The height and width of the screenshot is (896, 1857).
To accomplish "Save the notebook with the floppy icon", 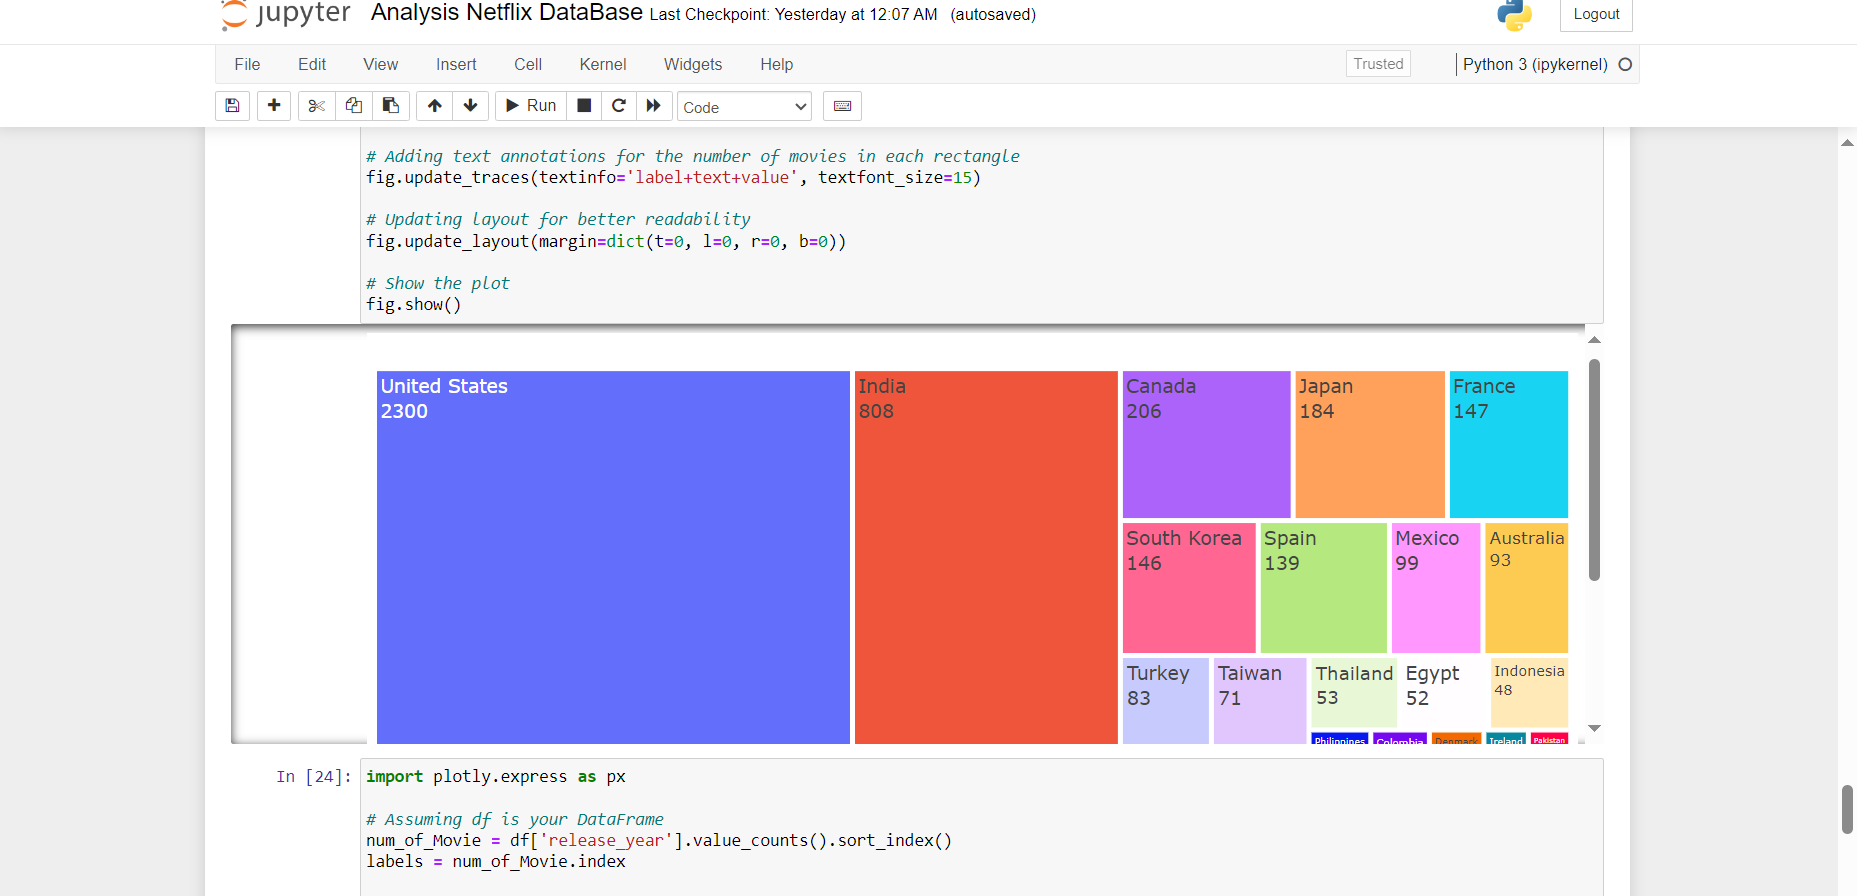I will point(232,106).
